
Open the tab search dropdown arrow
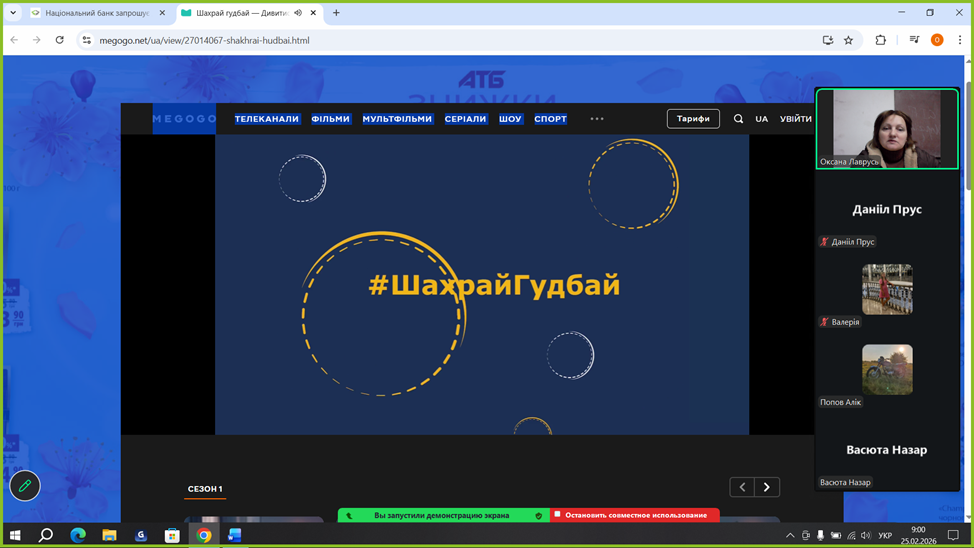click(13, 13)
